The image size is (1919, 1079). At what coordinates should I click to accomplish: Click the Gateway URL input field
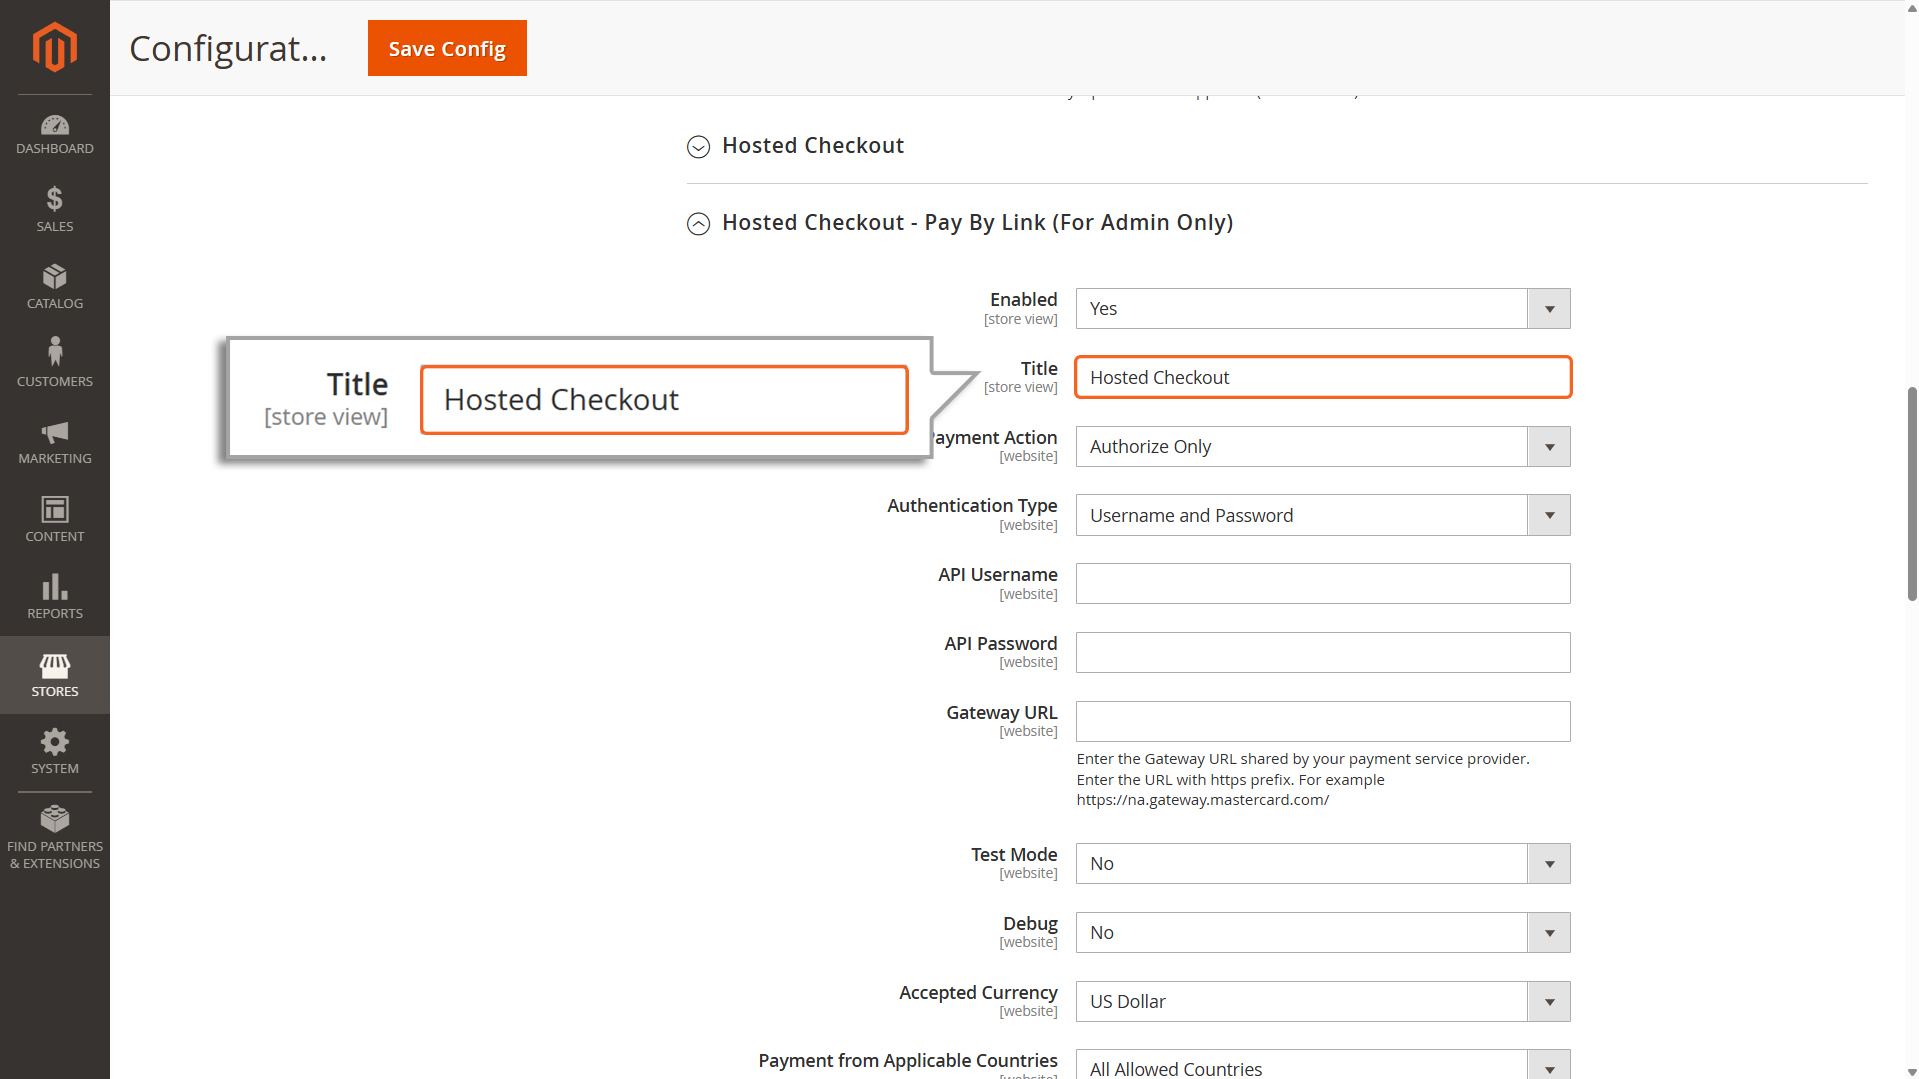1322,722
